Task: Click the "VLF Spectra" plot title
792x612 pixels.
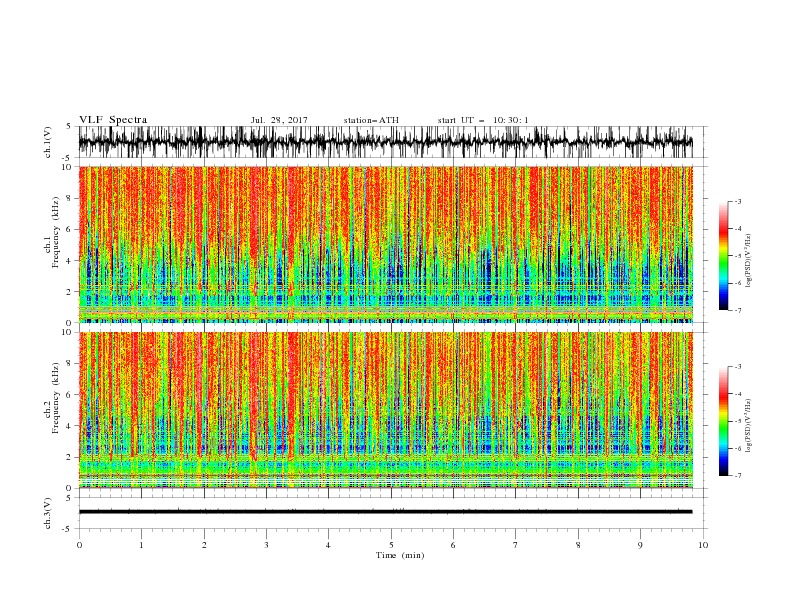Action: [x=113, y=120]
